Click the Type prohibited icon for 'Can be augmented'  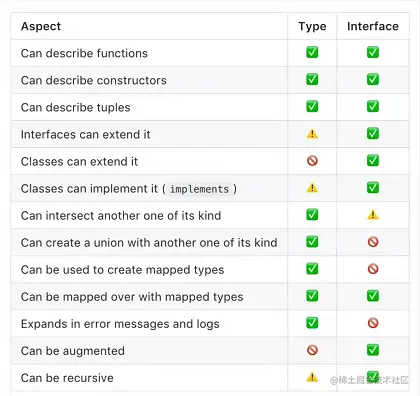coord(312,350)
